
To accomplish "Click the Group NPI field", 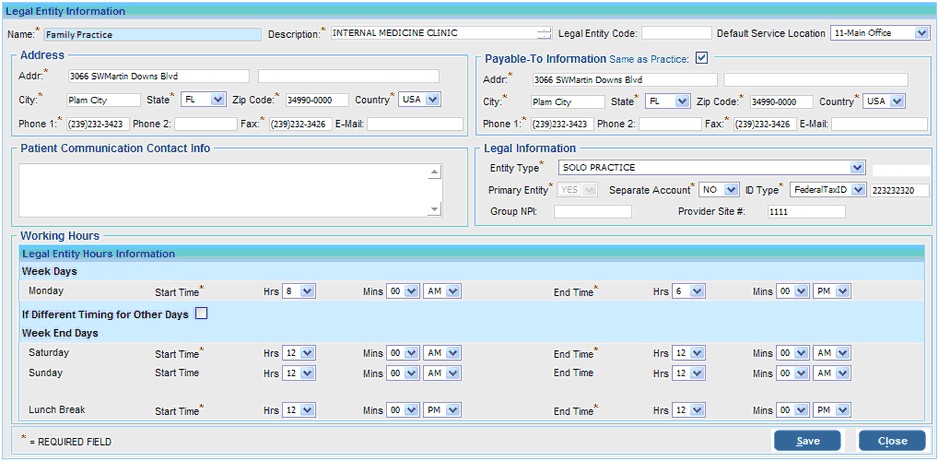I will [592, 212].
